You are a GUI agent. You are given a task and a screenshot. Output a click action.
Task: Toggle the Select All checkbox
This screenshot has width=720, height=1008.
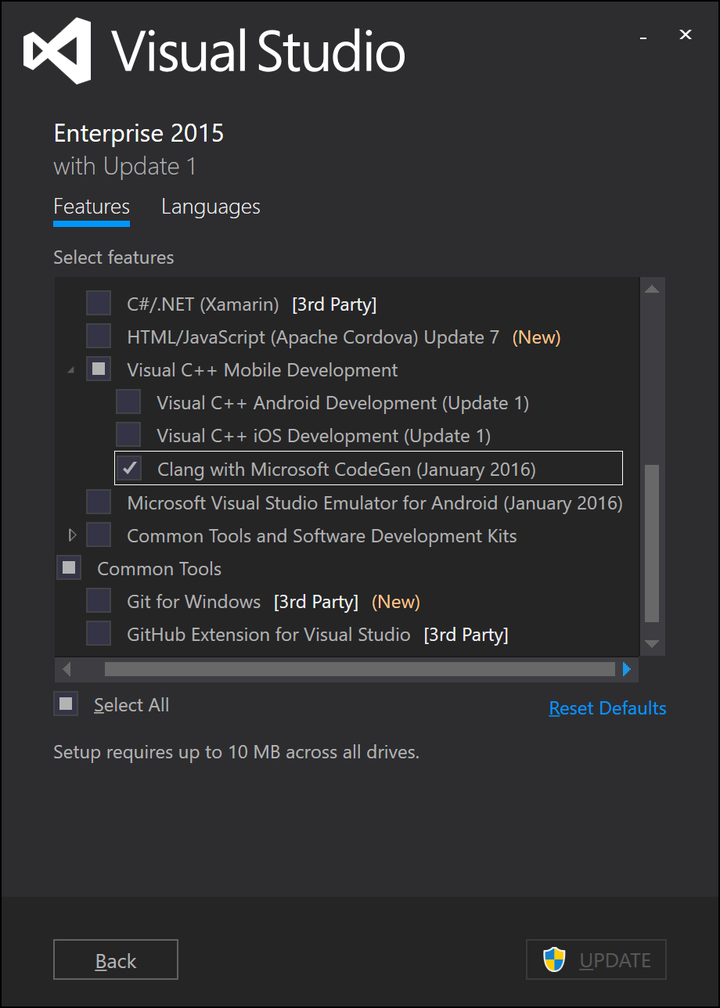(x=66, y=704)
